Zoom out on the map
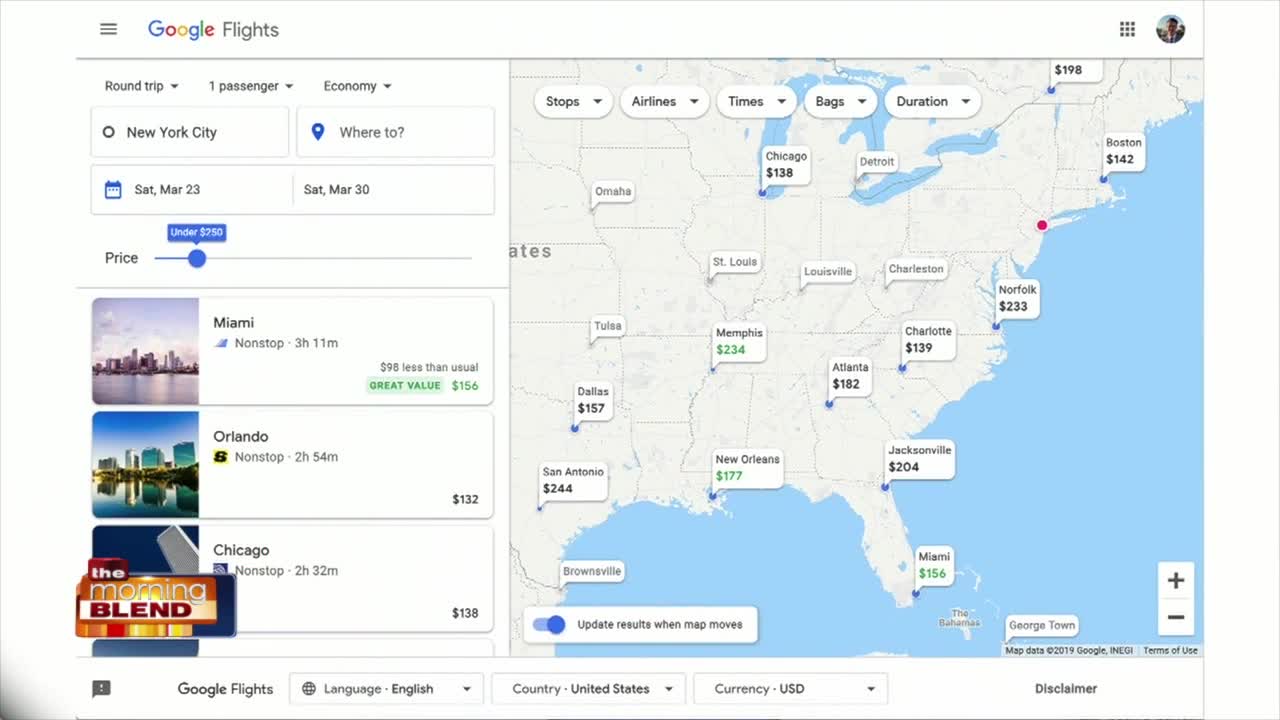The image size is (1280, 720). tap(1176, 617)
